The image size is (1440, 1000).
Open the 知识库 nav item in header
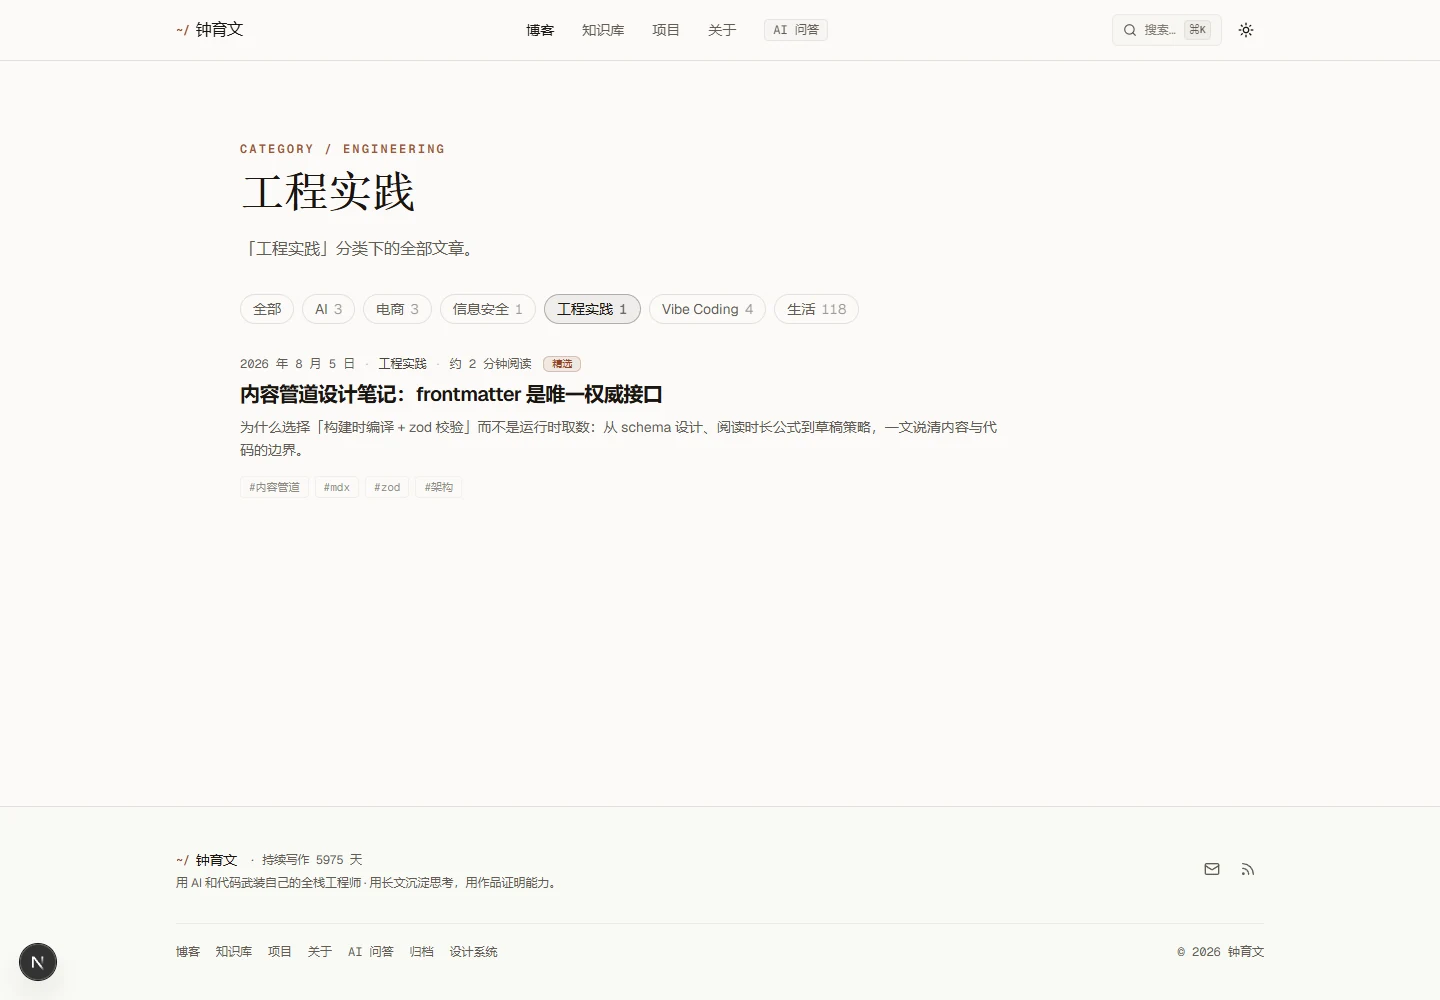tap(603, 30)
